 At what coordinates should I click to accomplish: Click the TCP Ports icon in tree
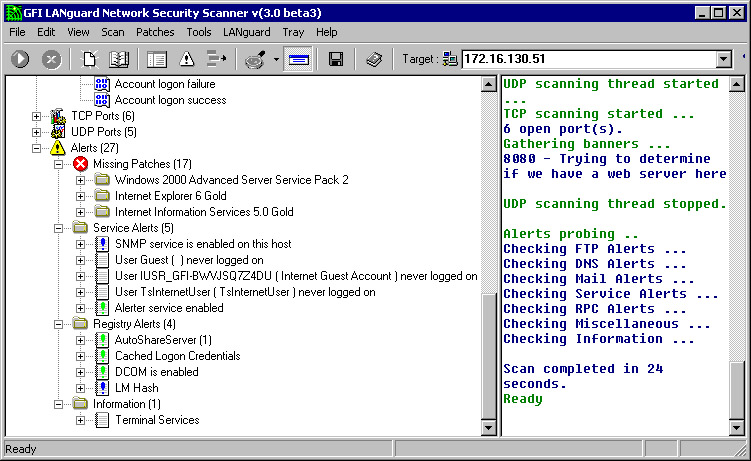click(58, 116)
